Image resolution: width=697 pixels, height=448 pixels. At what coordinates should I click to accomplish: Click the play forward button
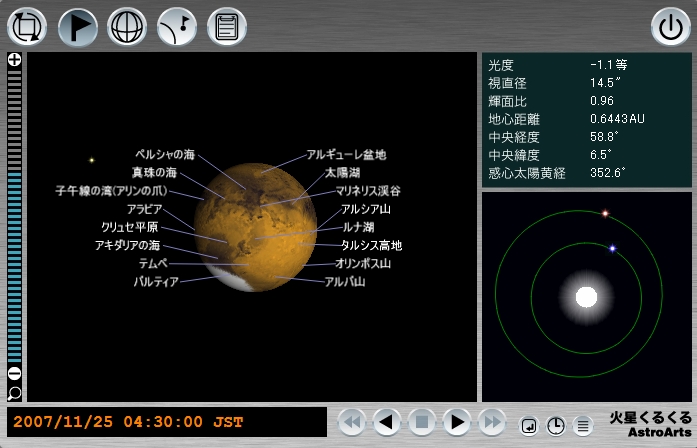coord(457,422)
